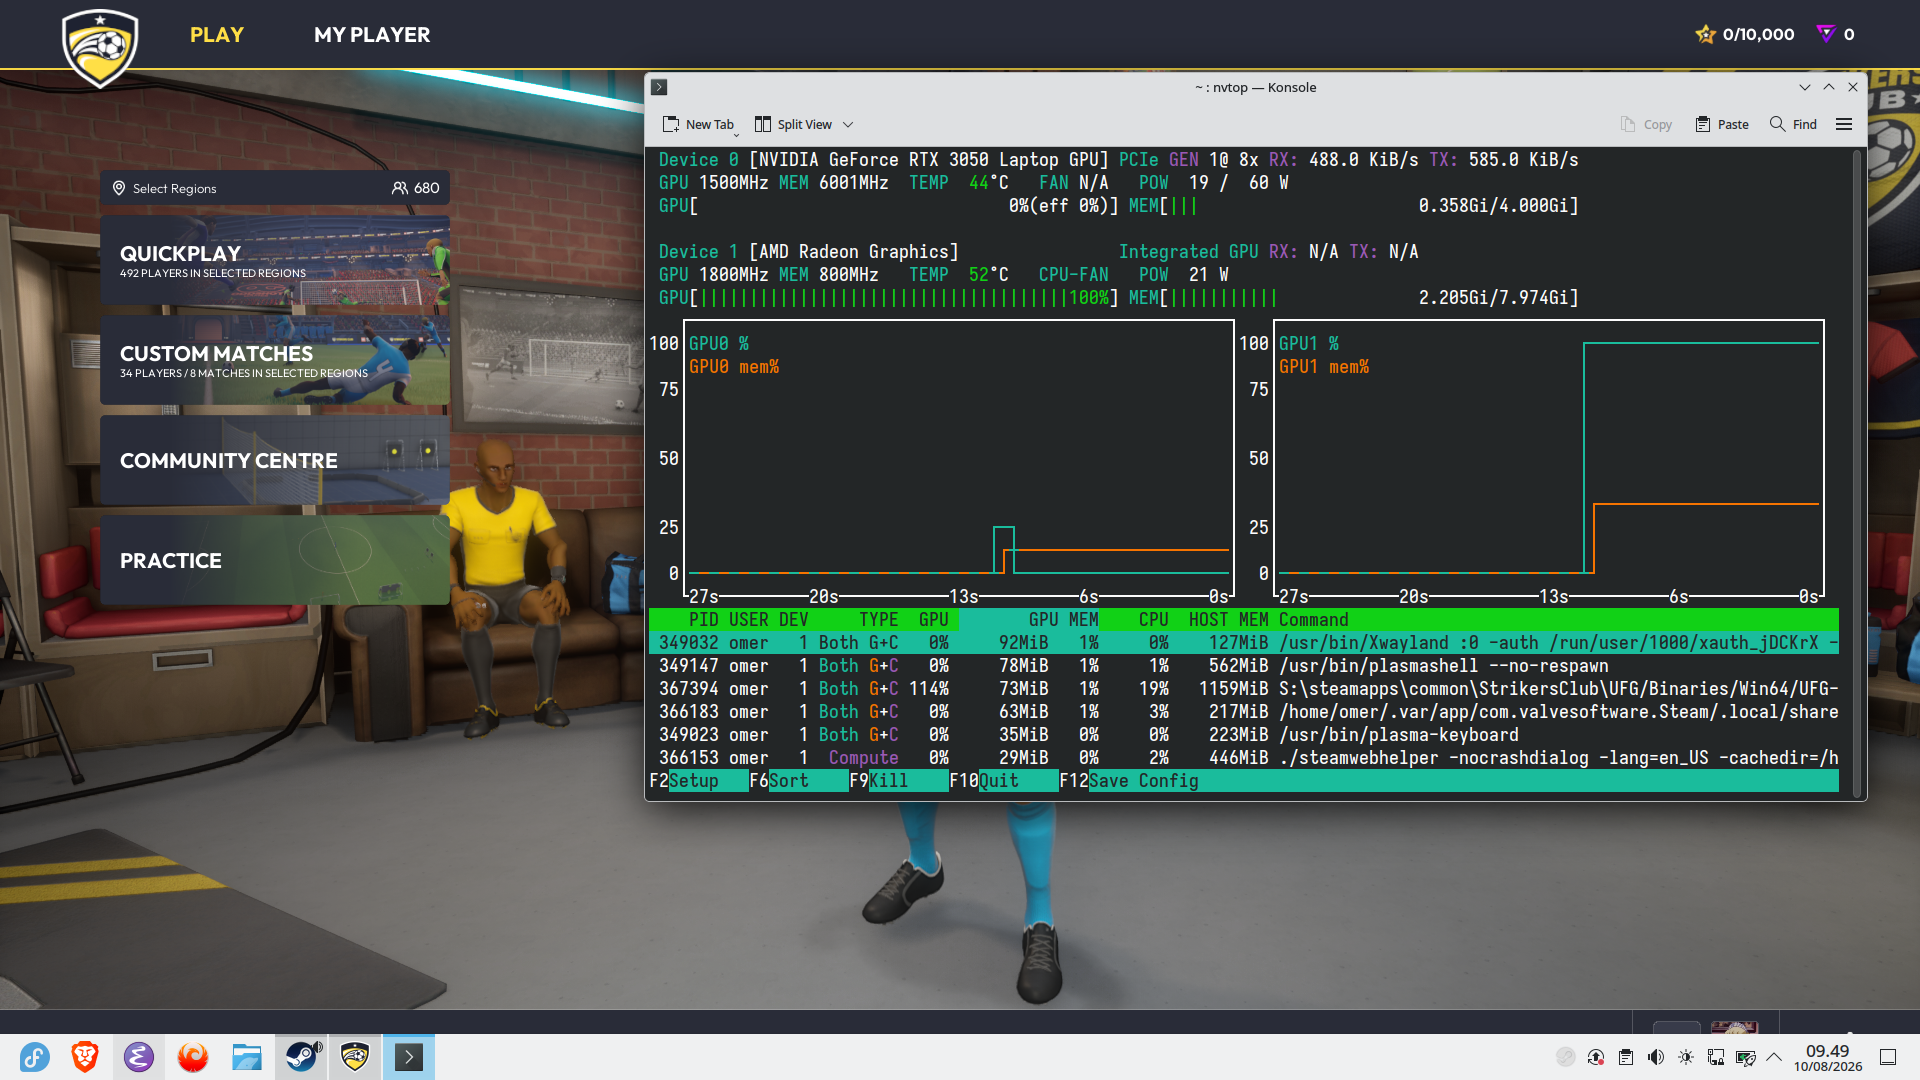Screen dimensions: 1920x1080
Task: Switch to Strikers Club game in taskbar
Action: (355, 1057)
